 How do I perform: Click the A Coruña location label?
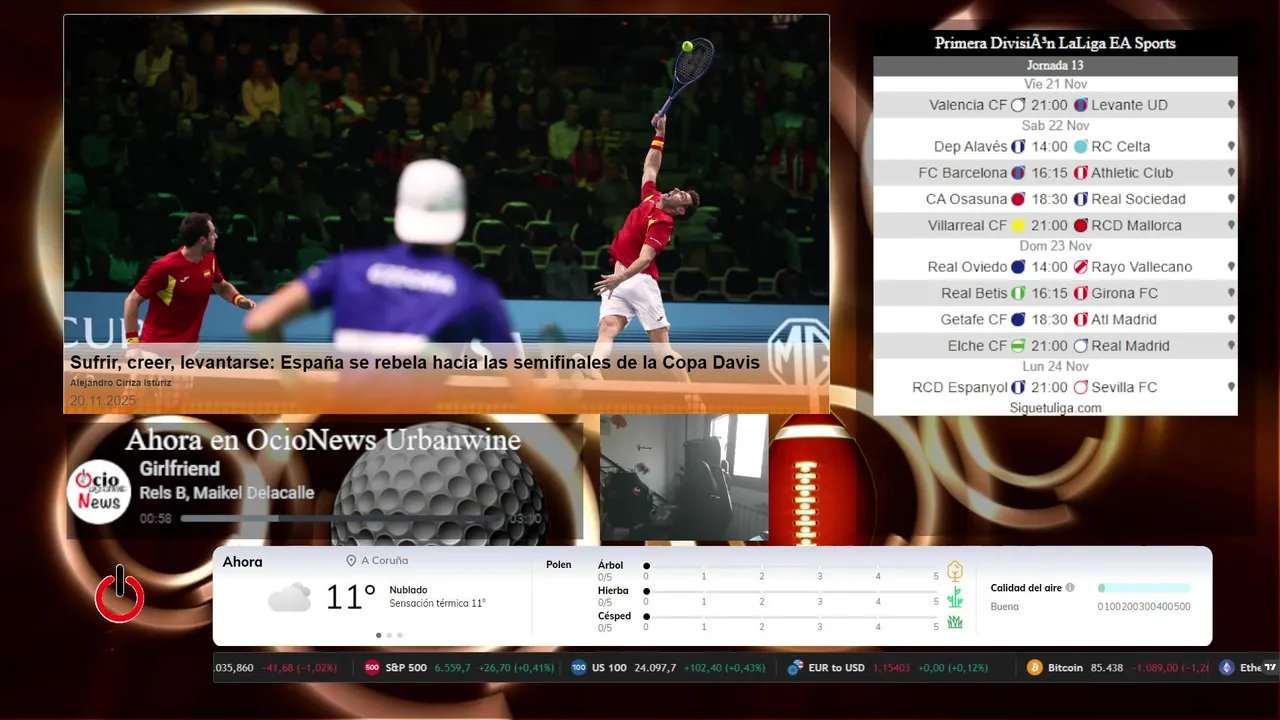click(x=384, y=561)
